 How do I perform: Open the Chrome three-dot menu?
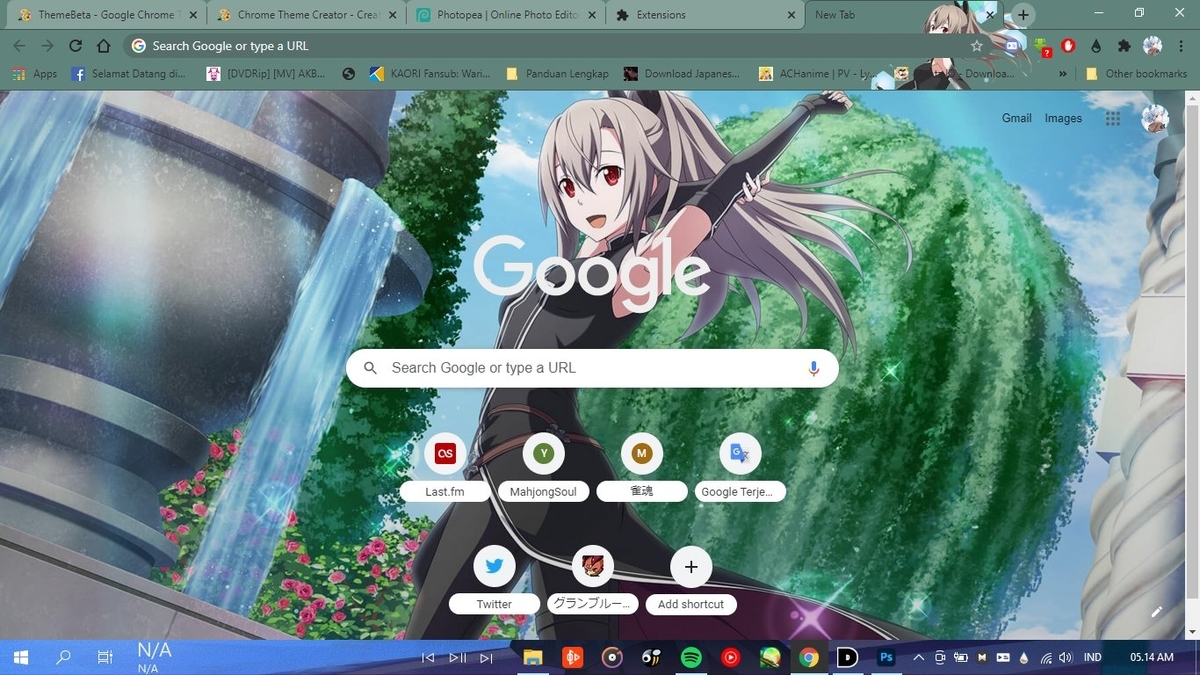1180,46
